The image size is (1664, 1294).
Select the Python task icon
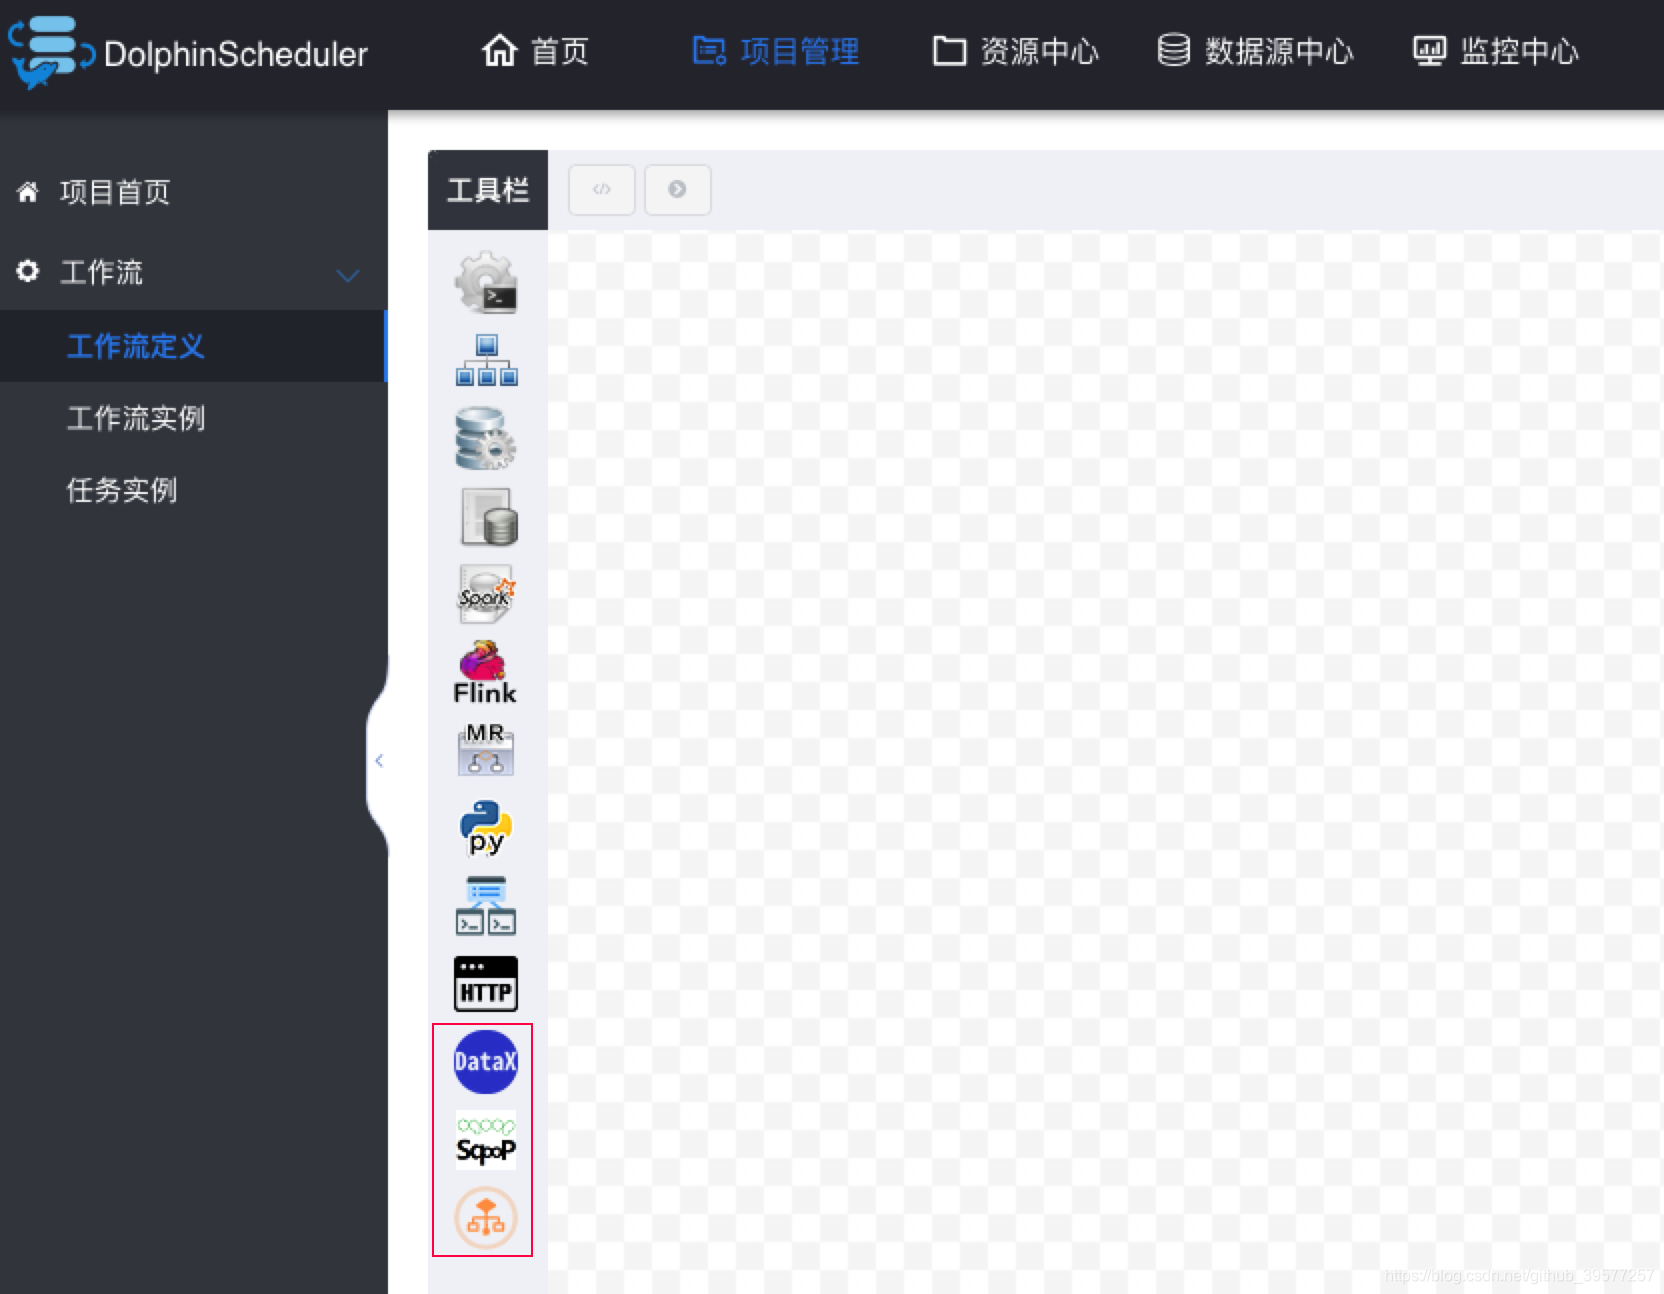pyautogui.click(x=485, y=828)
